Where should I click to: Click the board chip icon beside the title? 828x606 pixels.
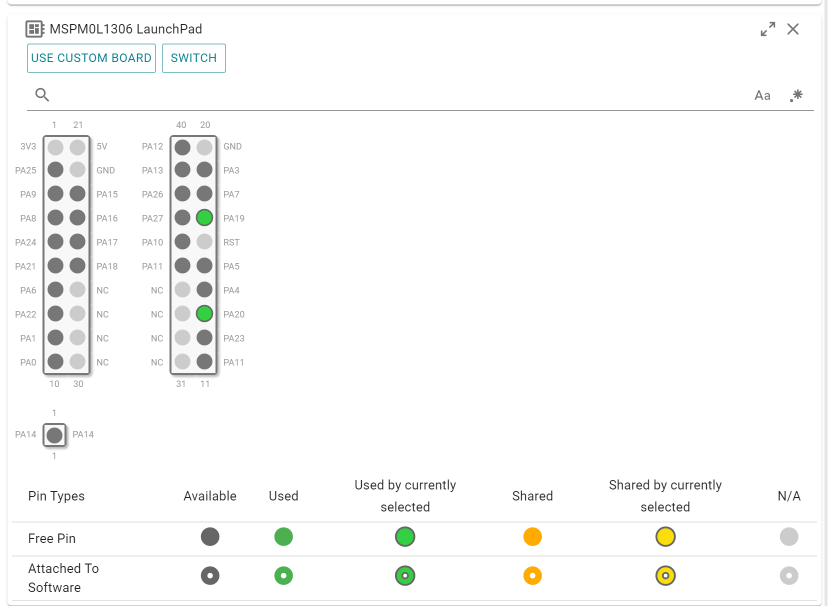coord(34,29)
